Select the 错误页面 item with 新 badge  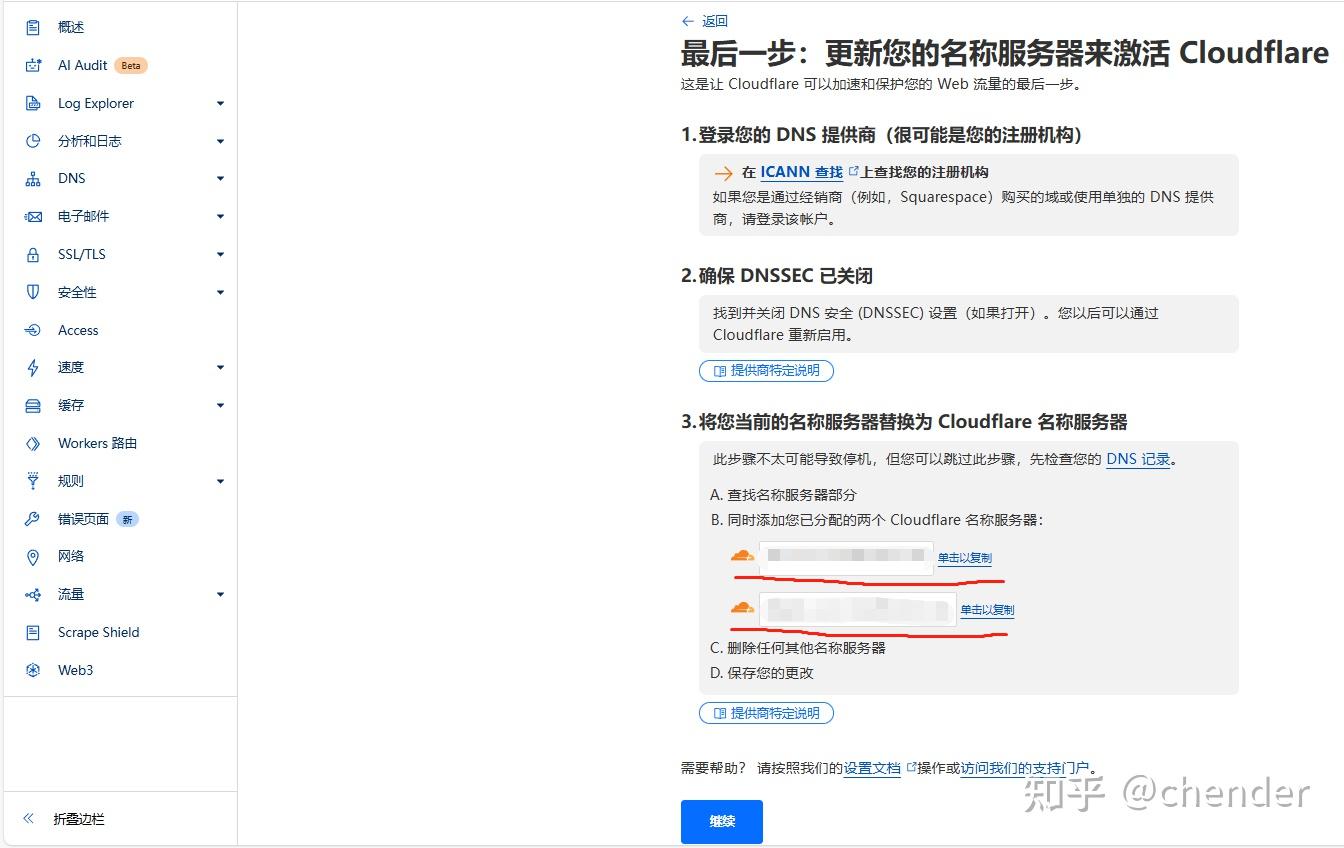coord(83,518)
